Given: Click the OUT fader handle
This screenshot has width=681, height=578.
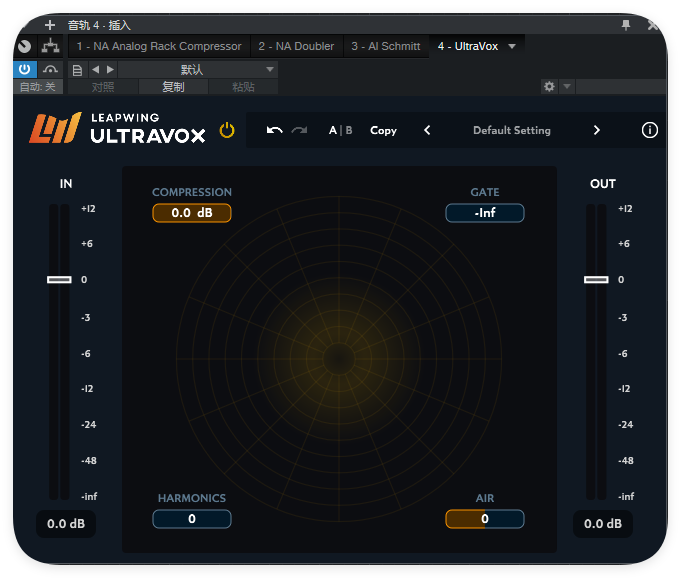Looking at the screenshot, I should pos(596,280).
